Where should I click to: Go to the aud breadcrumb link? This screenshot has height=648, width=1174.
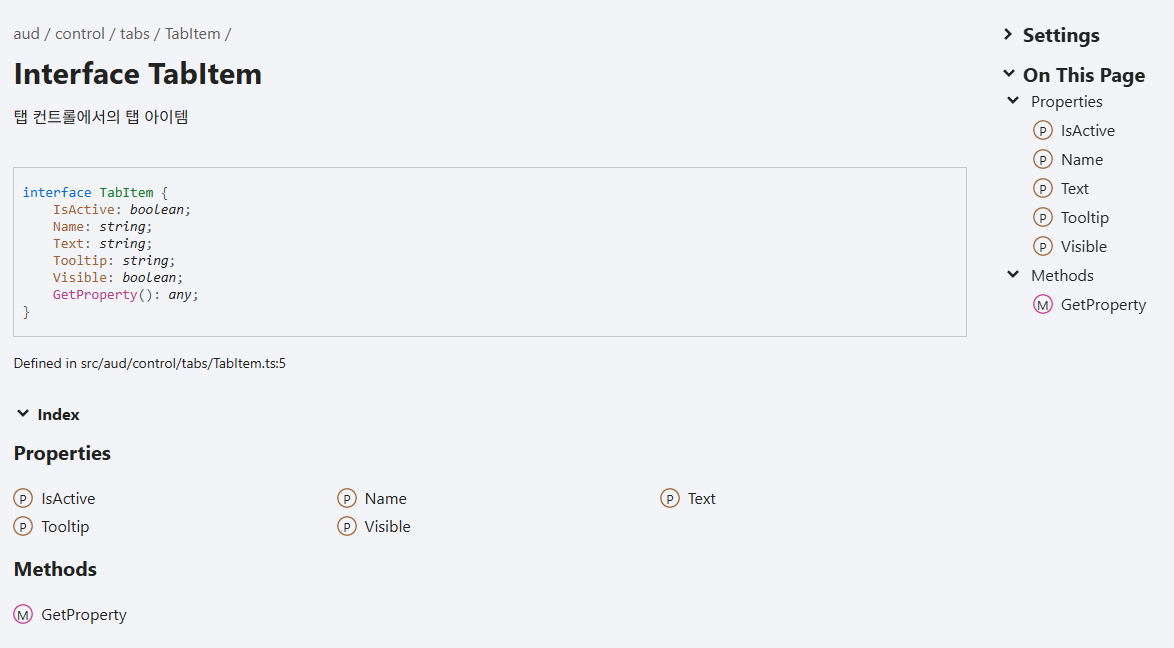coord(26,34)
